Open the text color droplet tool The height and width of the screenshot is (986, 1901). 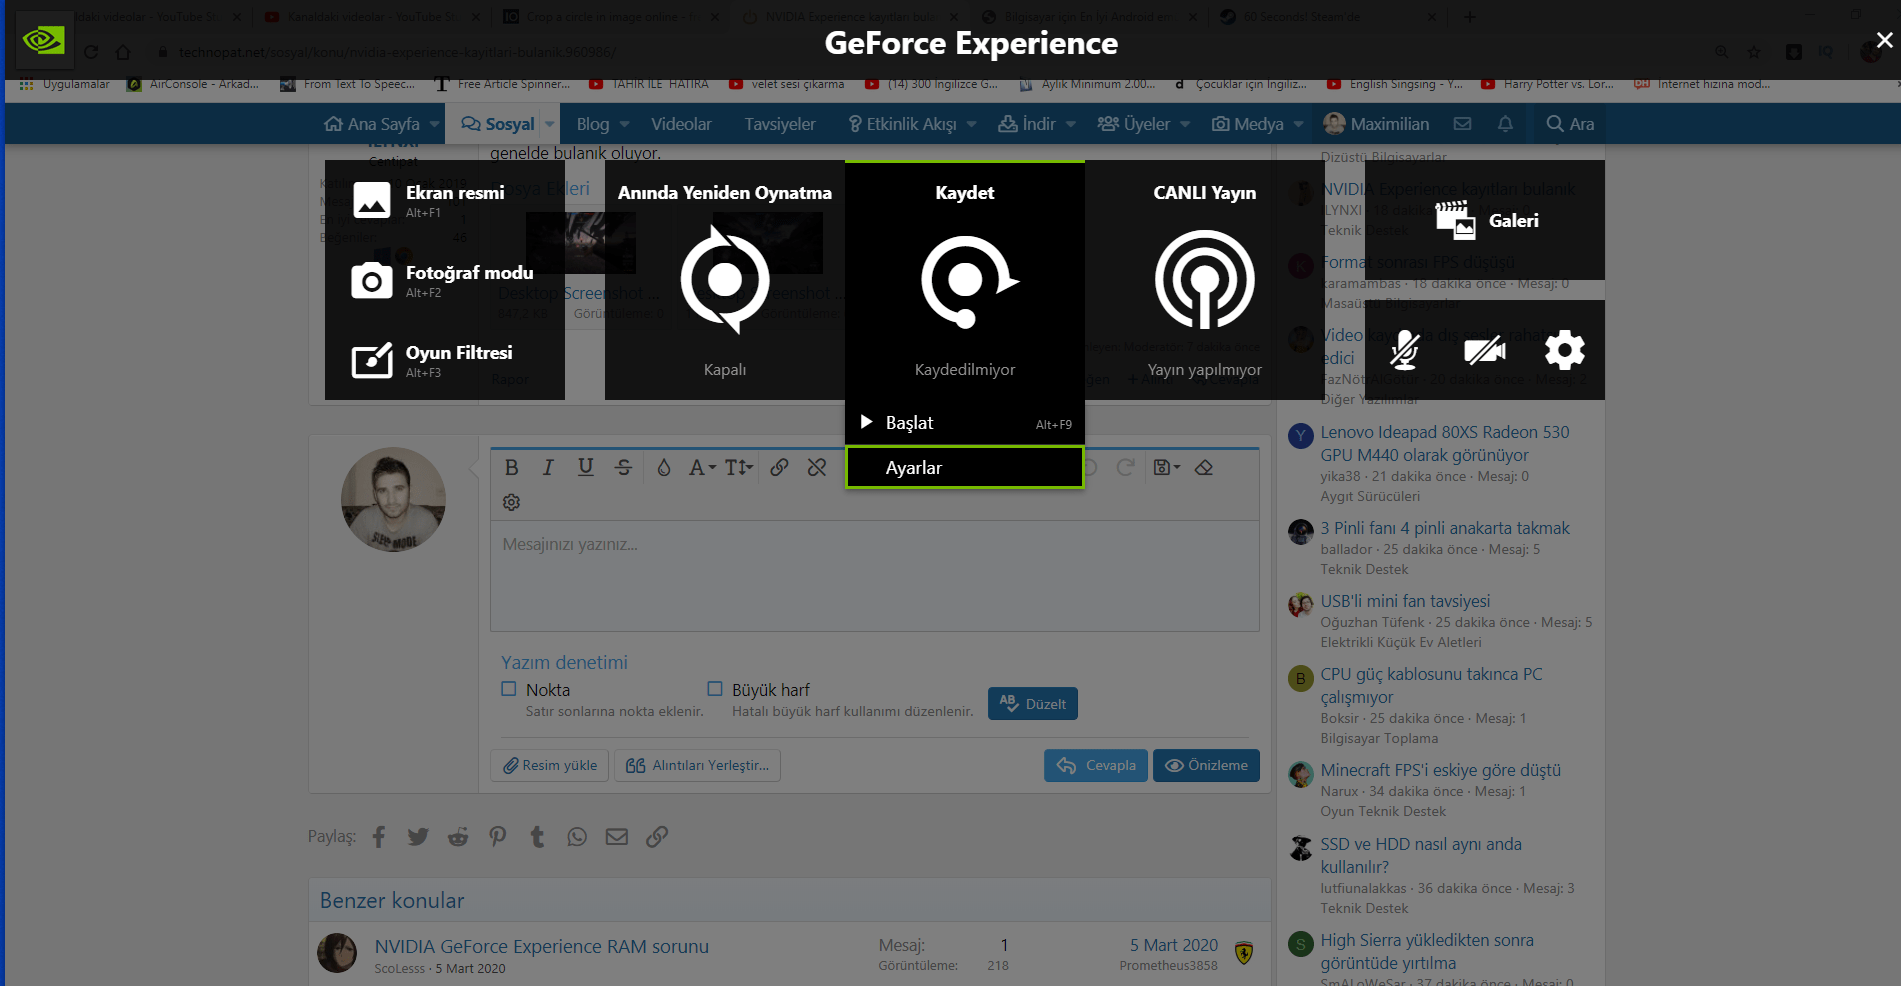point(664,467)
